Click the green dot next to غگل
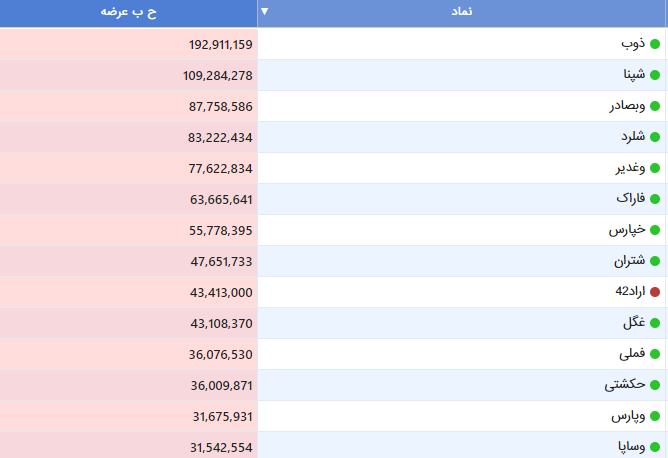Viewport: 668px width, 458px height. click(655, 323)
